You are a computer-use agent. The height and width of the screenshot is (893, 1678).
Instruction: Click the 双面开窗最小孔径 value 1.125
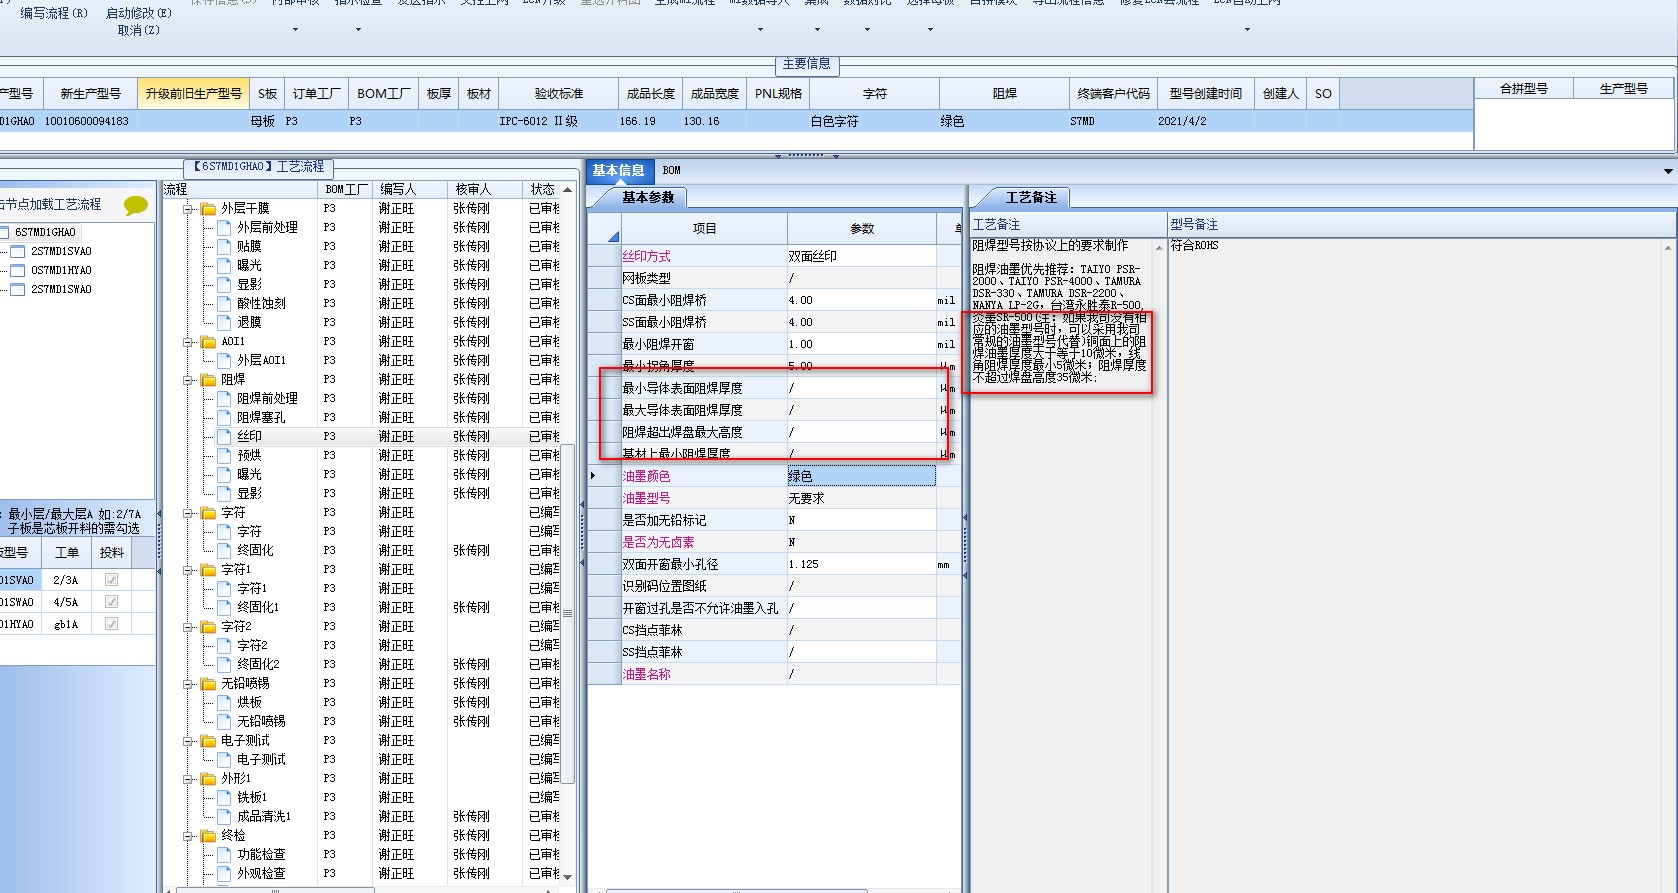pos(861,564)
